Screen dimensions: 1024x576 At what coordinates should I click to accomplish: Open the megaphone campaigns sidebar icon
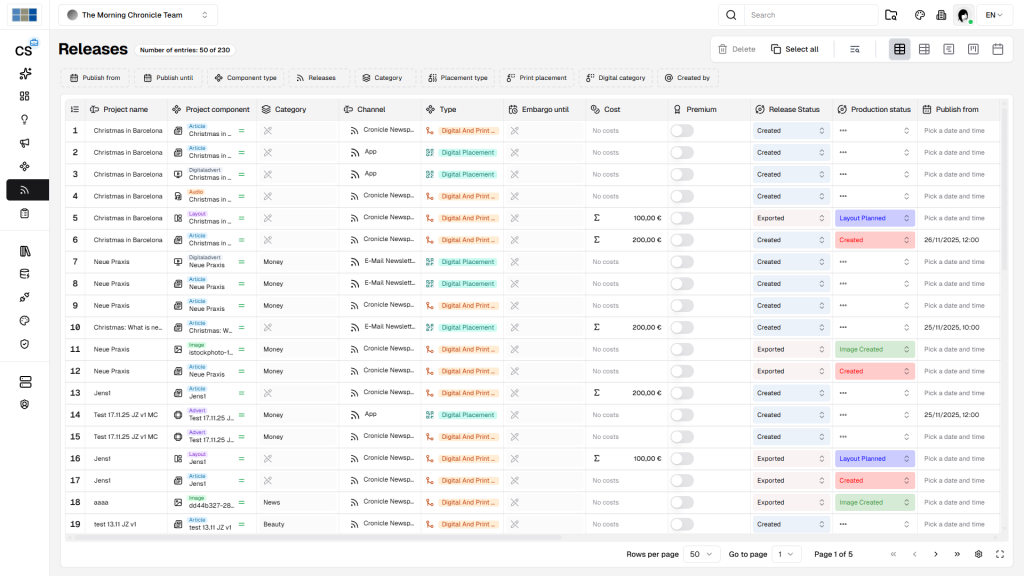(x=25, y=143)
